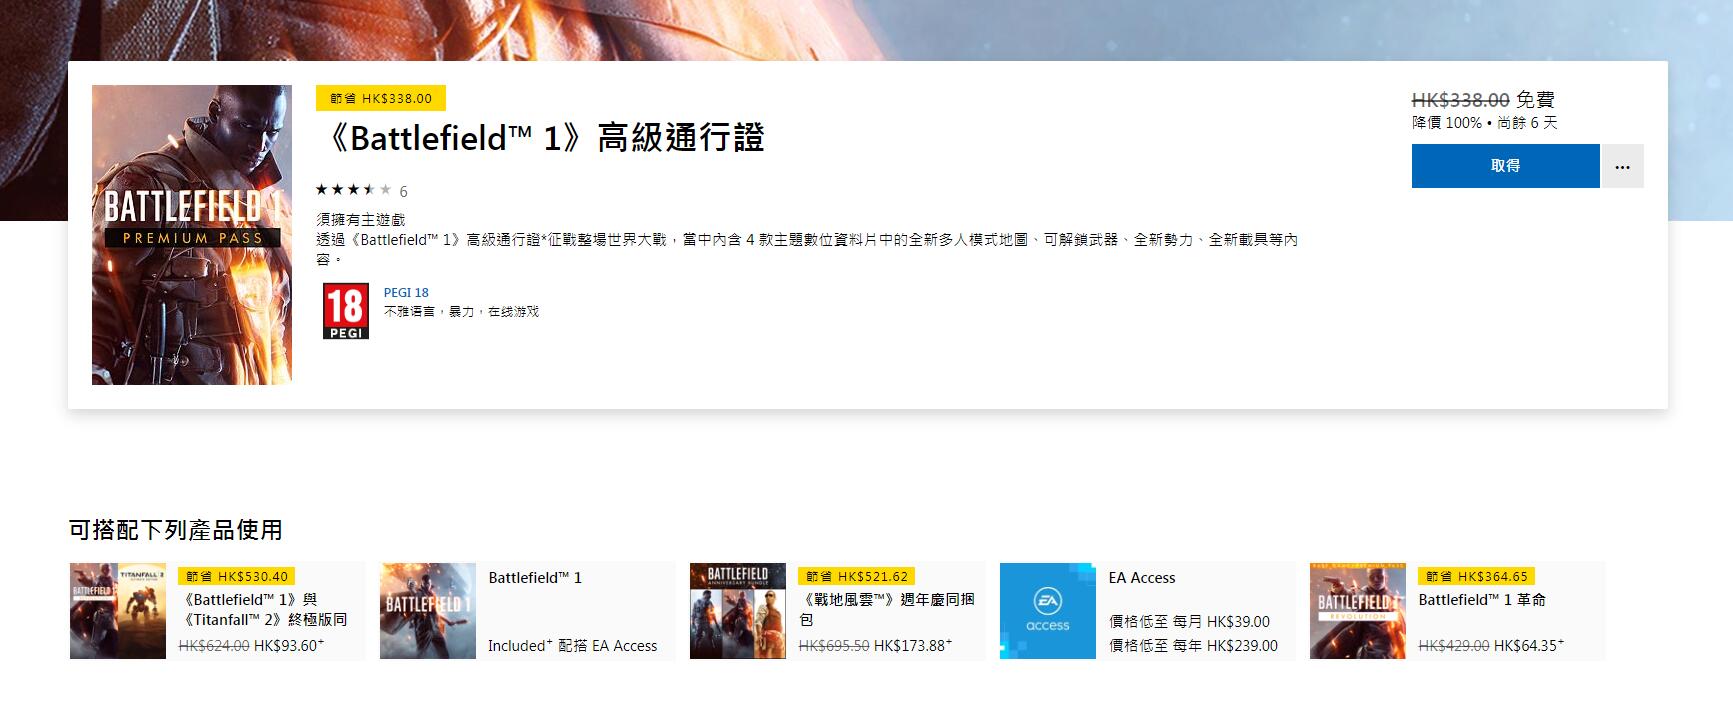Click the EA Access logo tile
Screen dimensions: 1733x716
point(1048,611)
